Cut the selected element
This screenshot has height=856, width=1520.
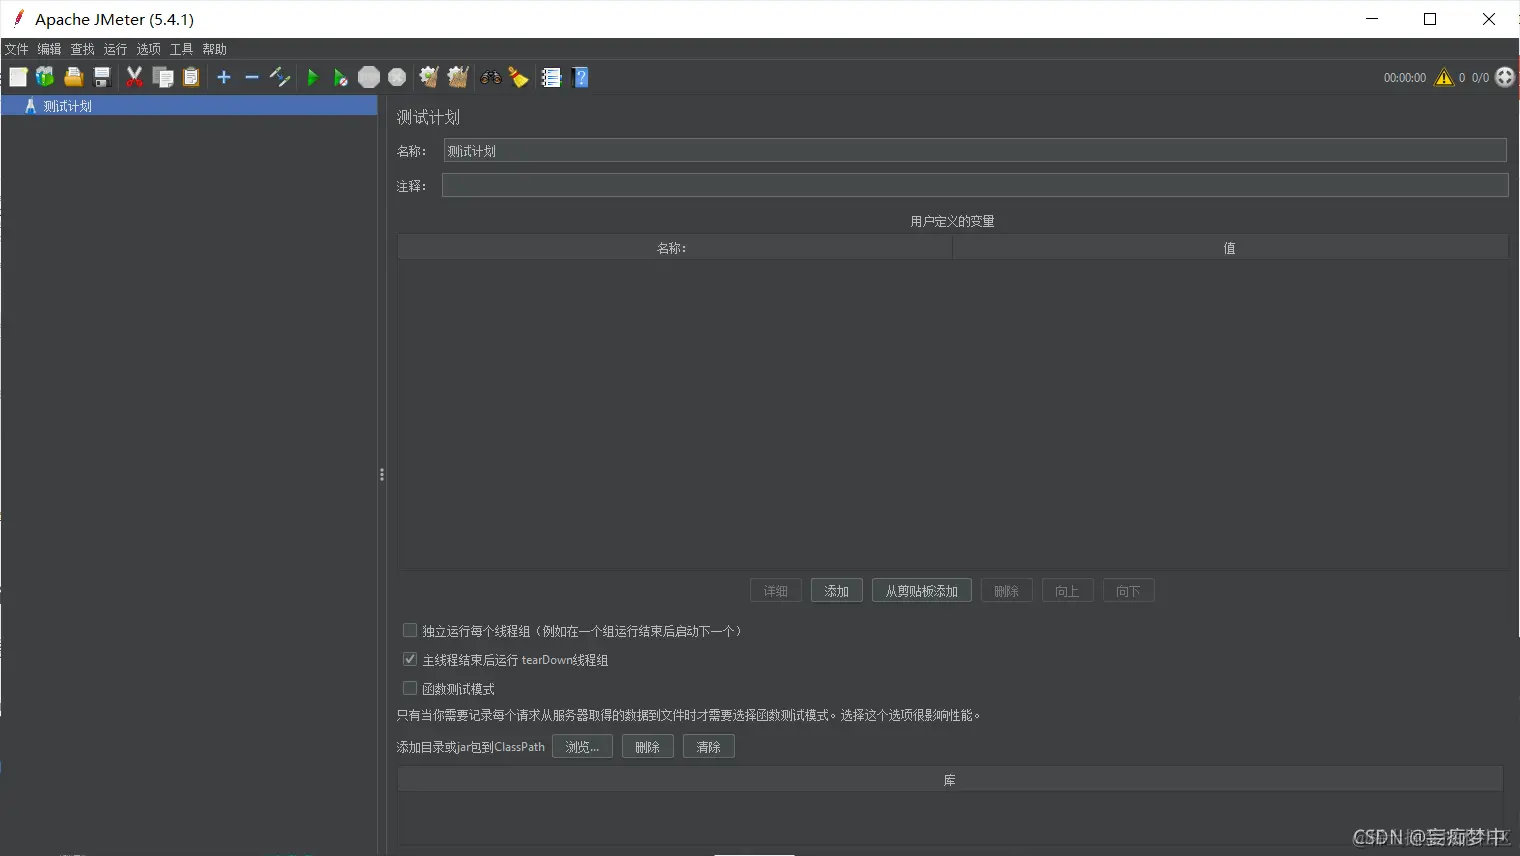point(135,77)
